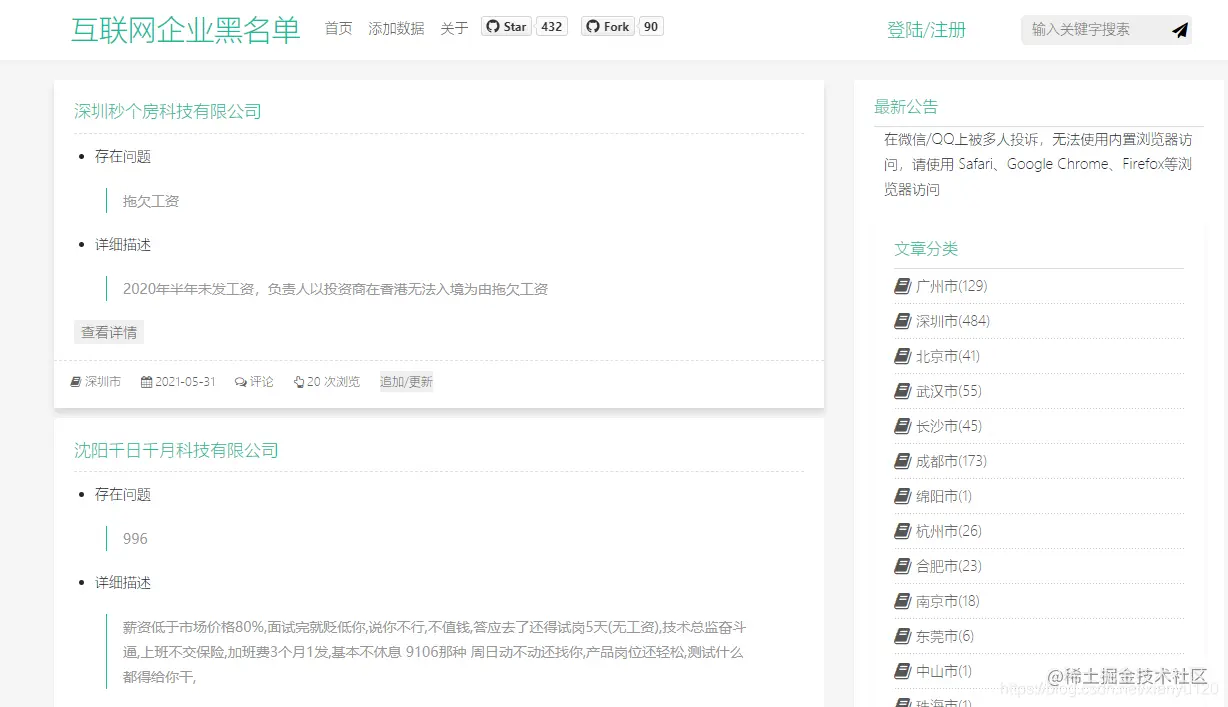Click the calendar icon beside 2021-05-31

(146, 381)
